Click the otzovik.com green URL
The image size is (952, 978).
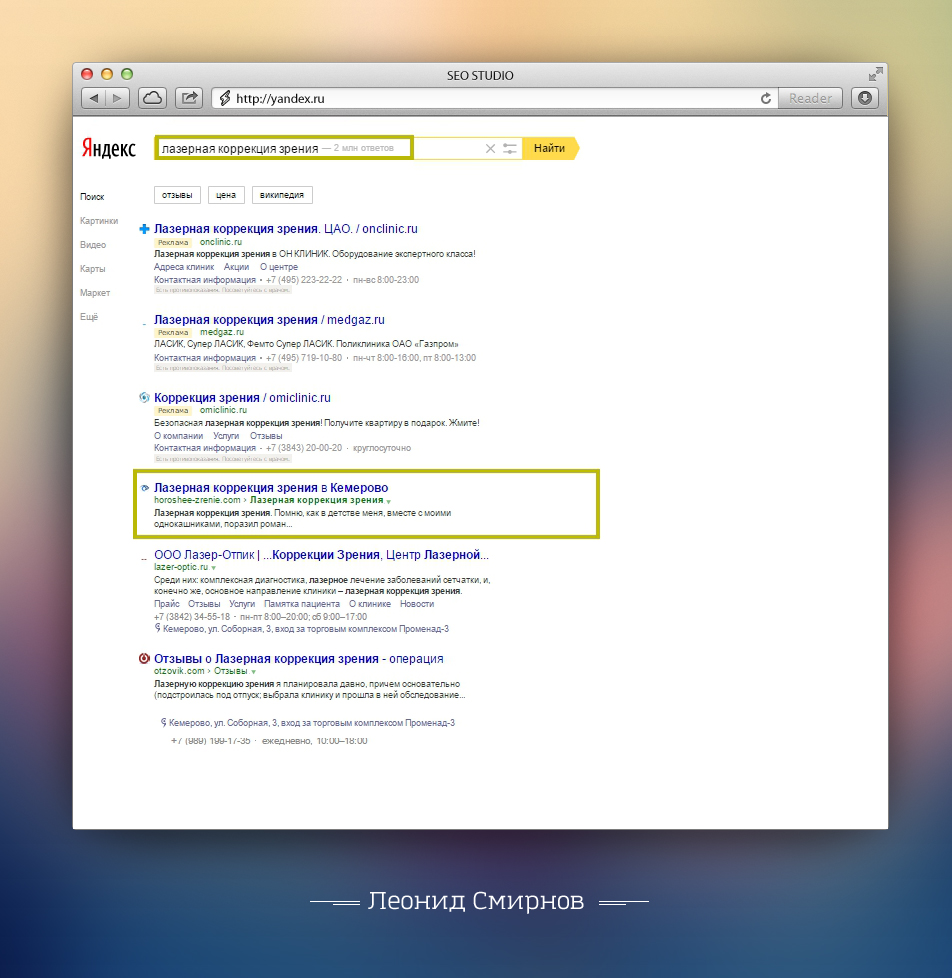coord(179,671)
